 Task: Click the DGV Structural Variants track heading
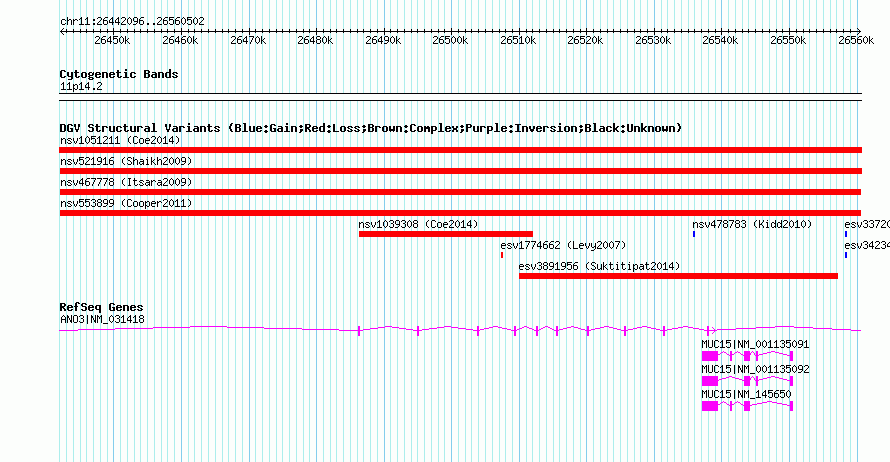pyautogui.click(x=371, y=128)
